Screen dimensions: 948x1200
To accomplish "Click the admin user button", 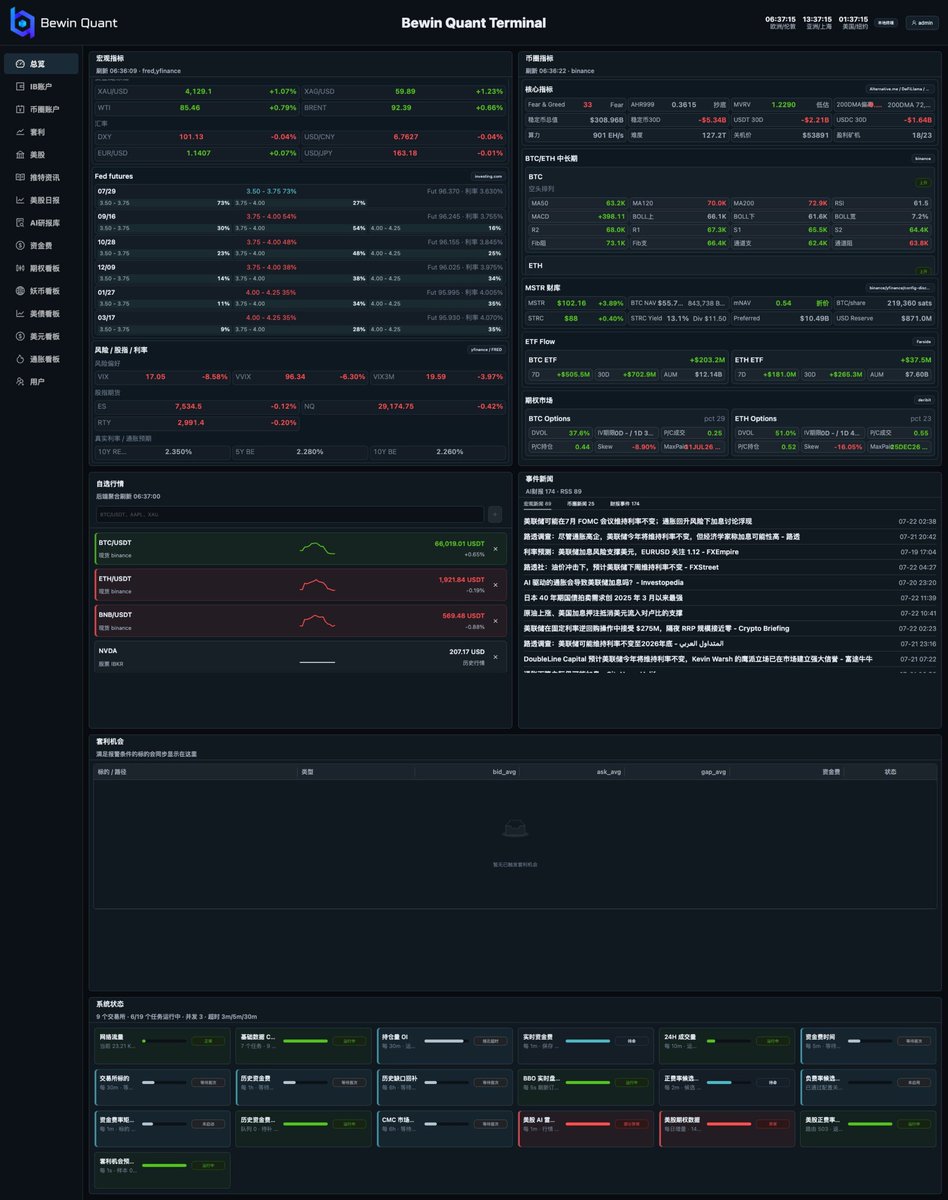I will [921, 22].
